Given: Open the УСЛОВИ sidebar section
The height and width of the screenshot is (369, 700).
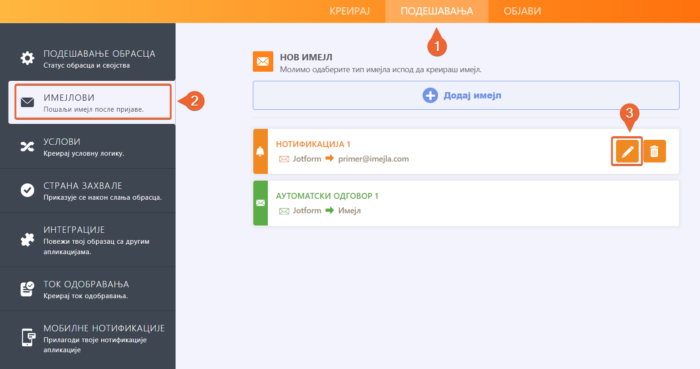Looking at the screenshot, I should click(88, 146).
